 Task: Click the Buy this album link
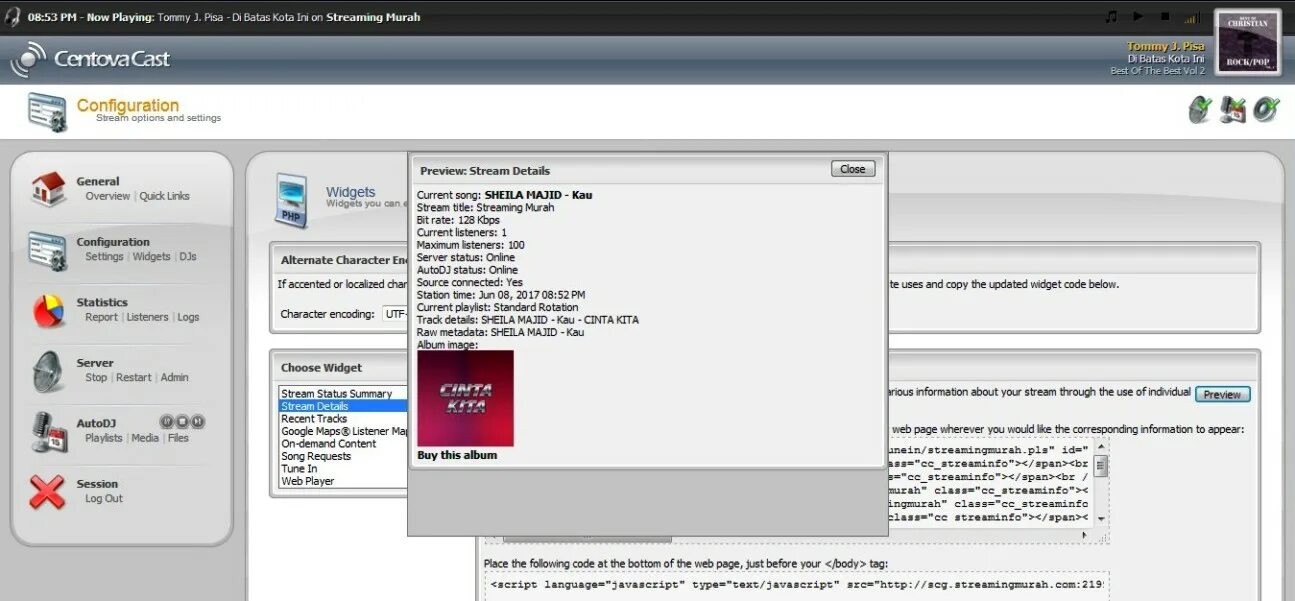coord(457,455)
